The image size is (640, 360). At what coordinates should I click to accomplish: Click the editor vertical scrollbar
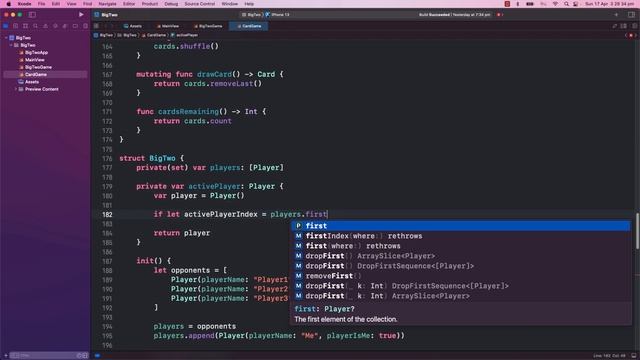[637, 231]
